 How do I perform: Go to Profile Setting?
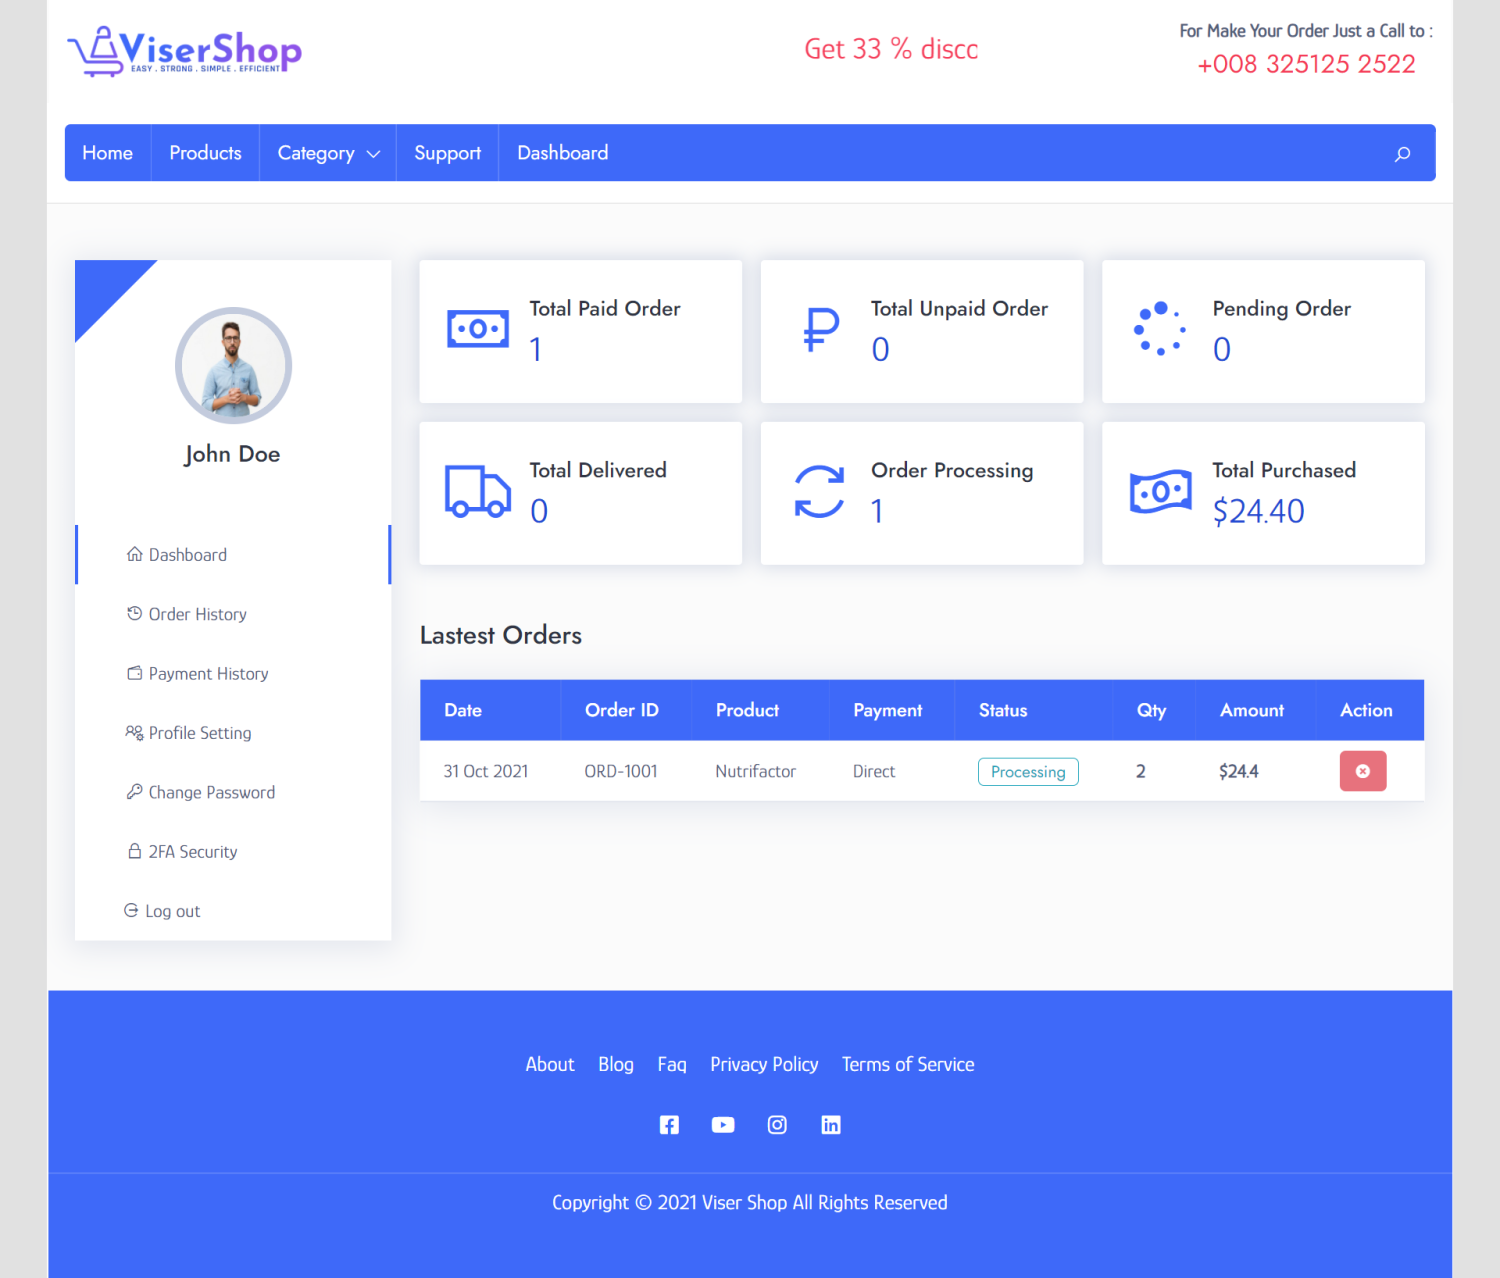tap(199, 733)
